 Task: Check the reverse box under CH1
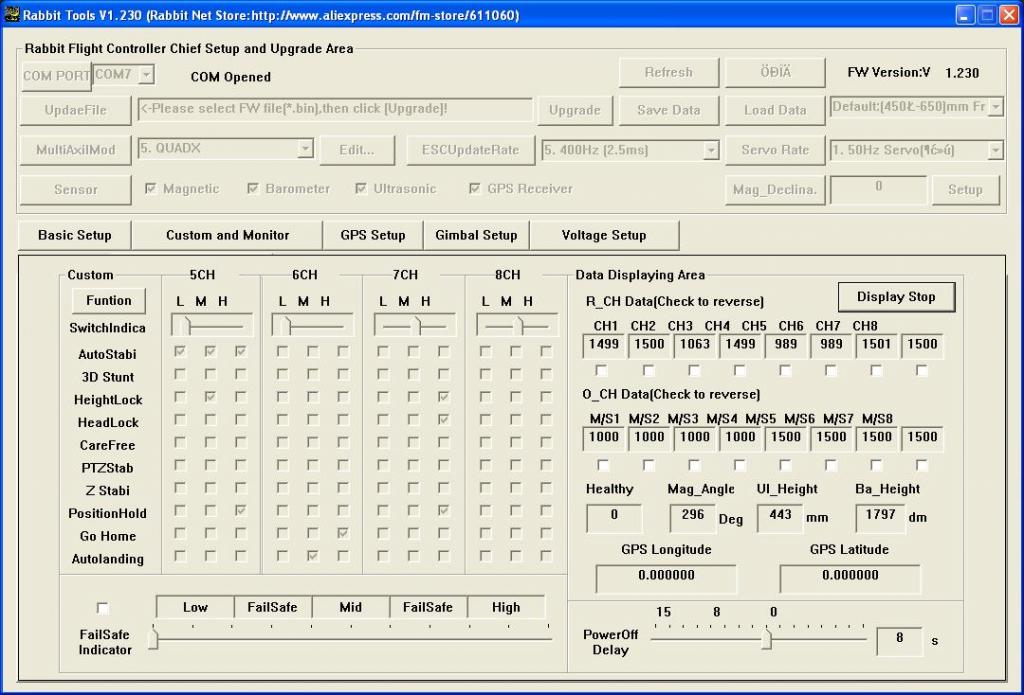(603, 370)
